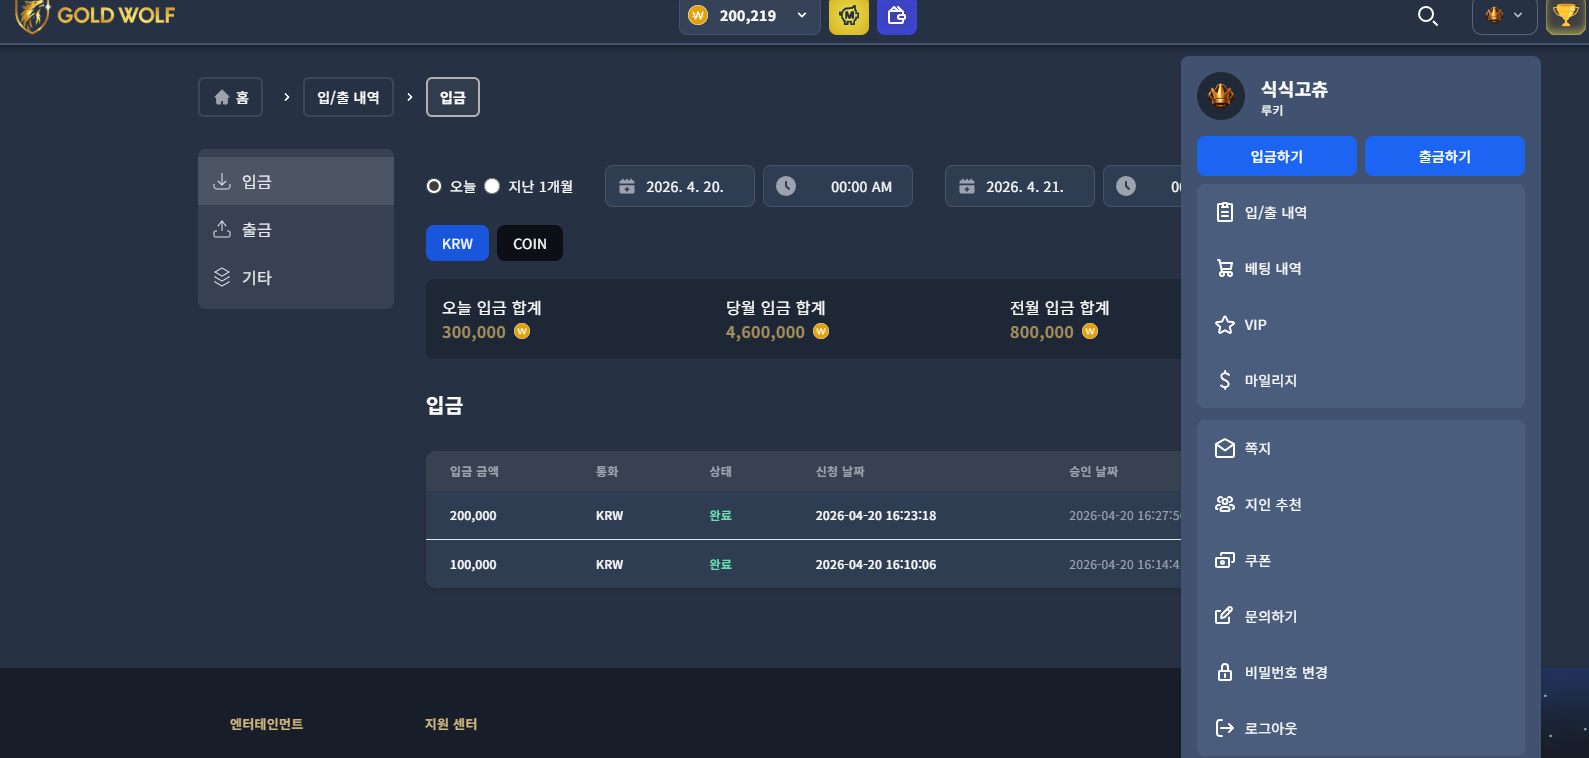Open 쪽지 messages envelope item
The image size is (1589, 758).
tap(1360, 448)
